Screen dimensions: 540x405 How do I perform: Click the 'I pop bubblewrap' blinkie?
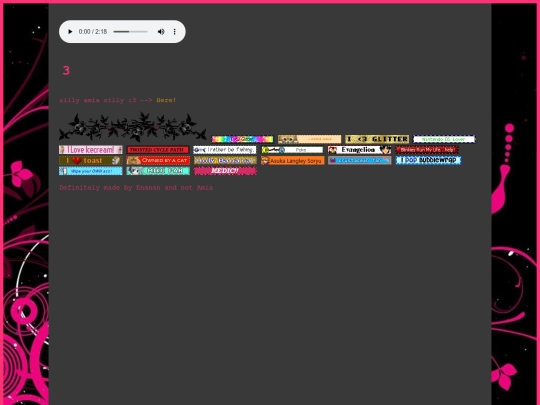click(x=428, y=160)
